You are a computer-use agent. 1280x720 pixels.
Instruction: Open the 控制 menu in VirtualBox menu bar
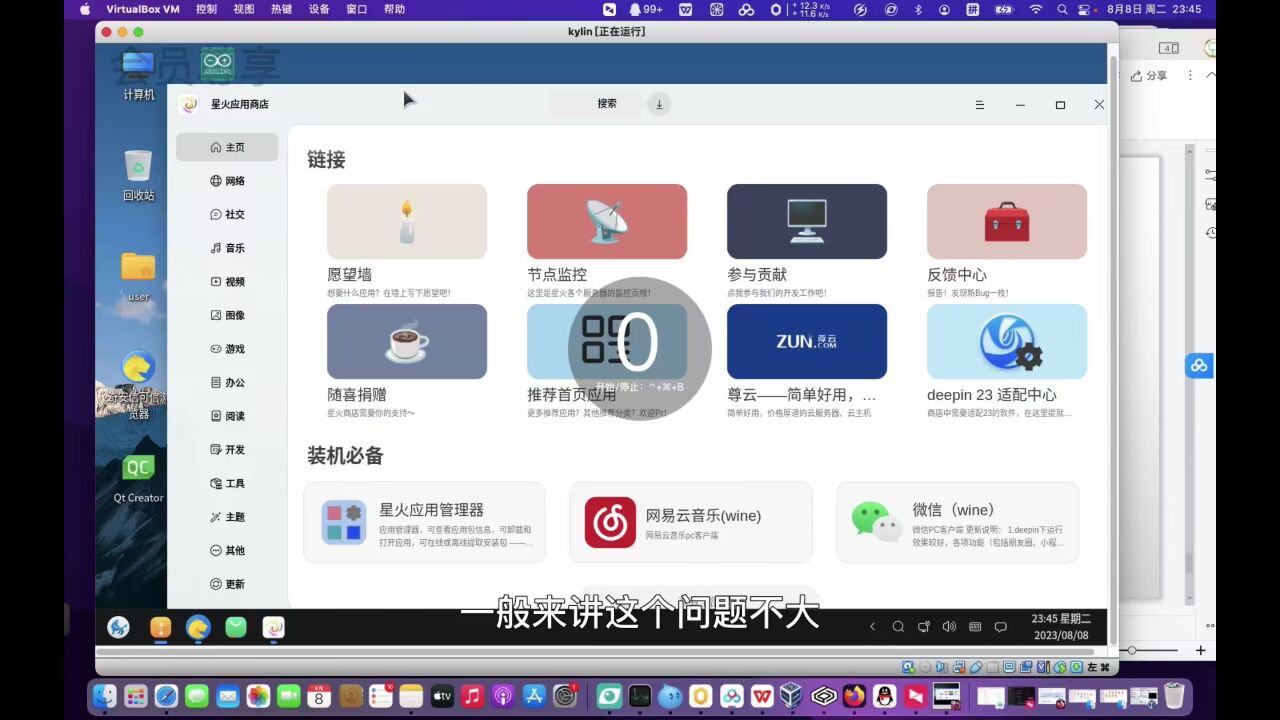click(206, 9)
